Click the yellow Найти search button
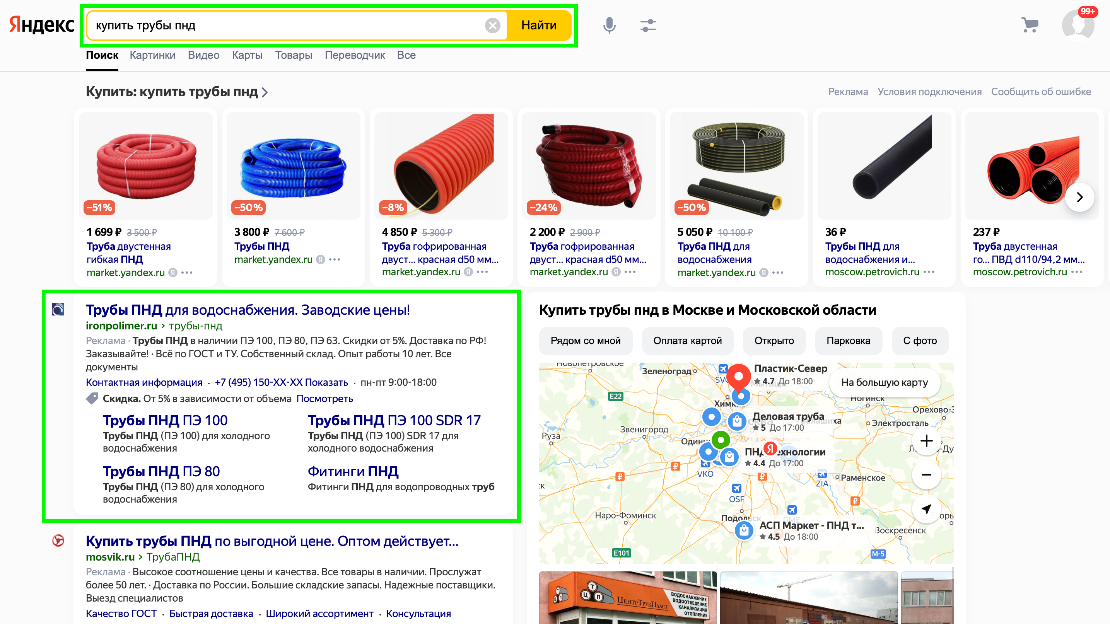Viewport: 1110px width, 624px height. tap(539, 25)
